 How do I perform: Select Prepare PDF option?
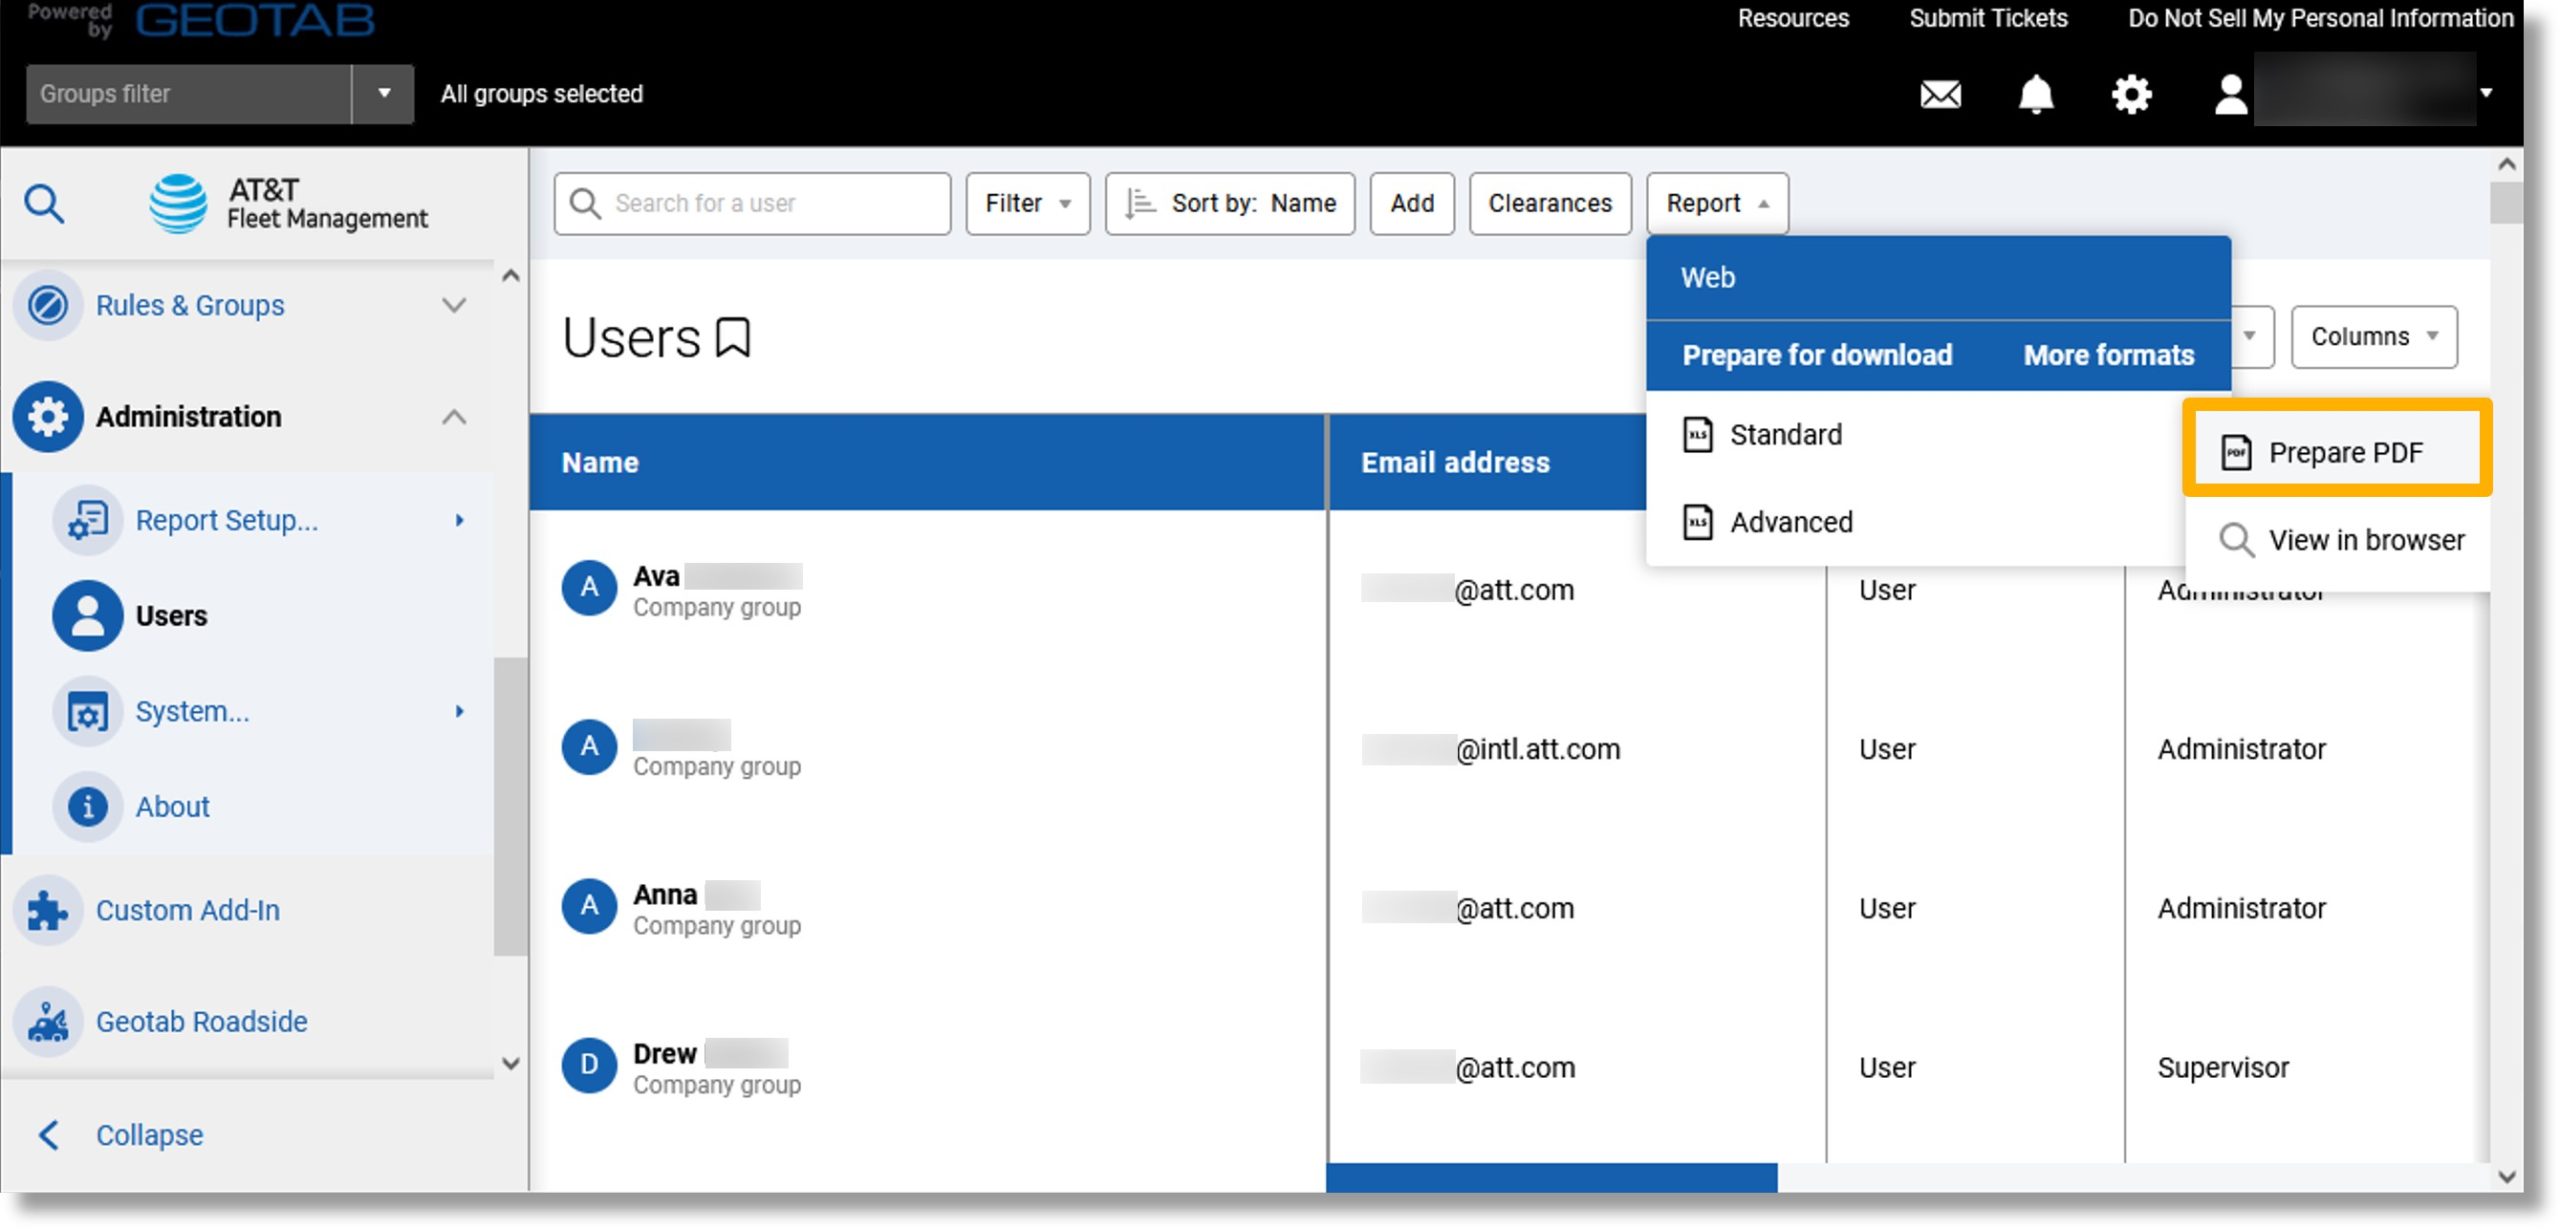pos(2337,453)
